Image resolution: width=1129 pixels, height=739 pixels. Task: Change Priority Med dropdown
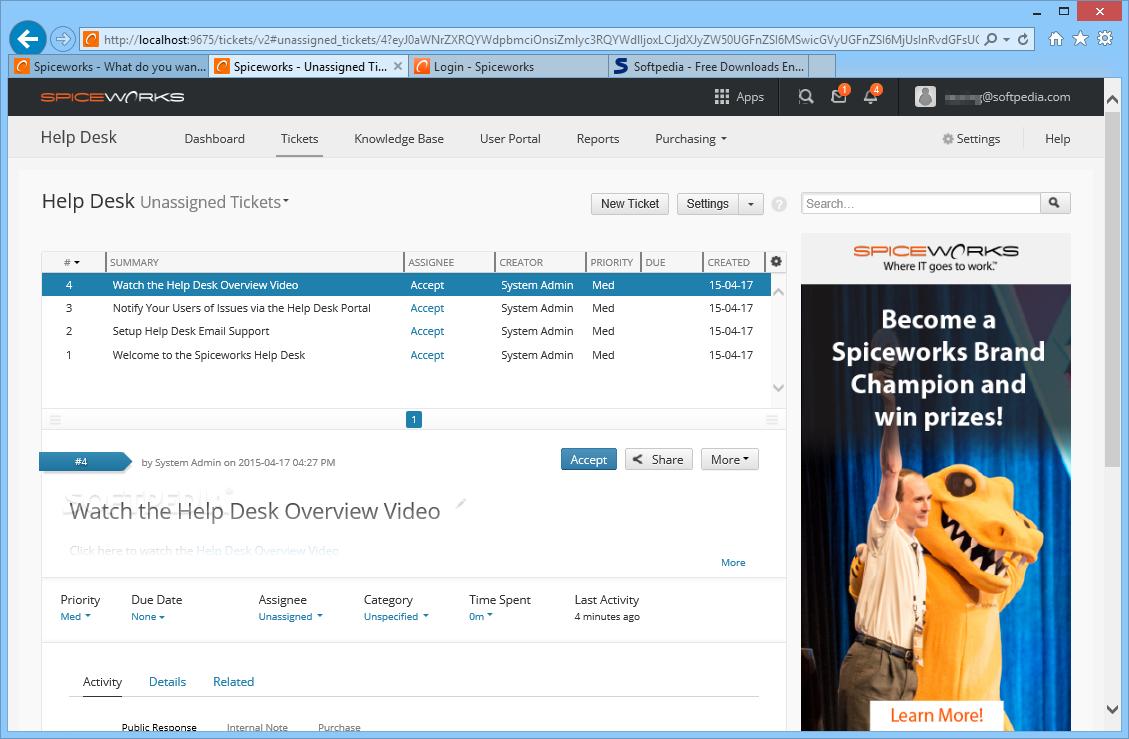tap(76, 617)
